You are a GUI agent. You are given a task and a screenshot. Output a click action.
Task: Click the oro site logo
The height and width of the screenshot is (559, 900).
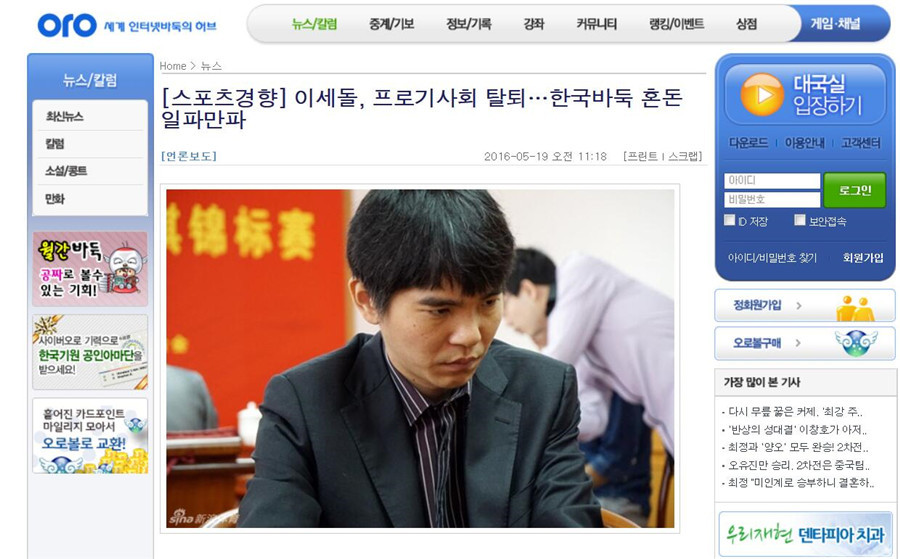(x=67, y=25)
